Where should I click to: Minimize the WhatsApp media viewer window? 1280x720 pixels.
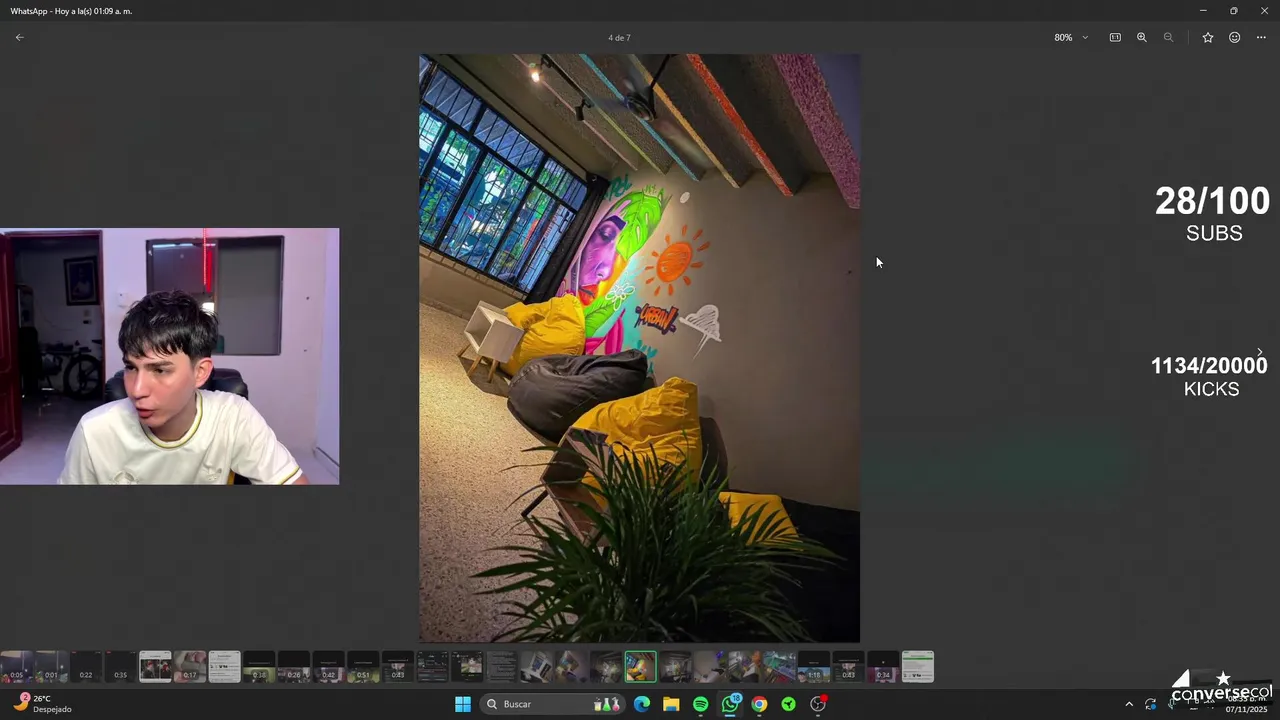point(1203,10)
